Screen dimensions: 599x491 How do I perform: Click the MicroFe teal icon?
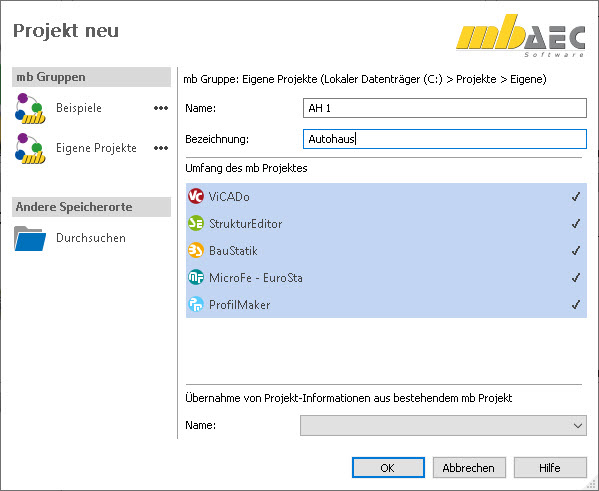click(196, 277)
